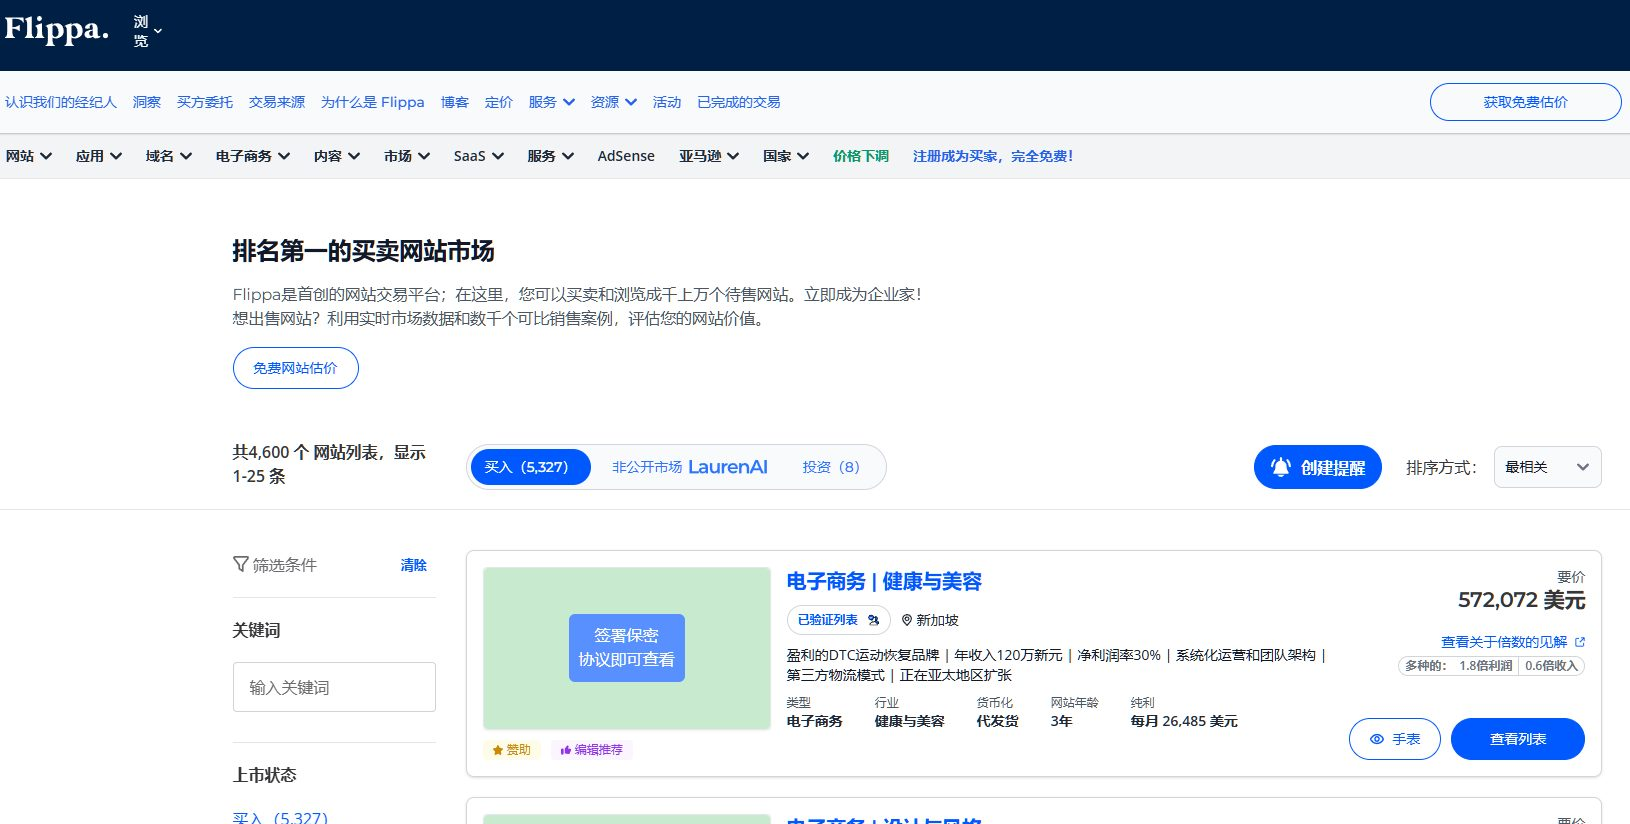Click the filter funnel icon
Viewport: 1630px width, 824px height.
click(x=240, y=564)
